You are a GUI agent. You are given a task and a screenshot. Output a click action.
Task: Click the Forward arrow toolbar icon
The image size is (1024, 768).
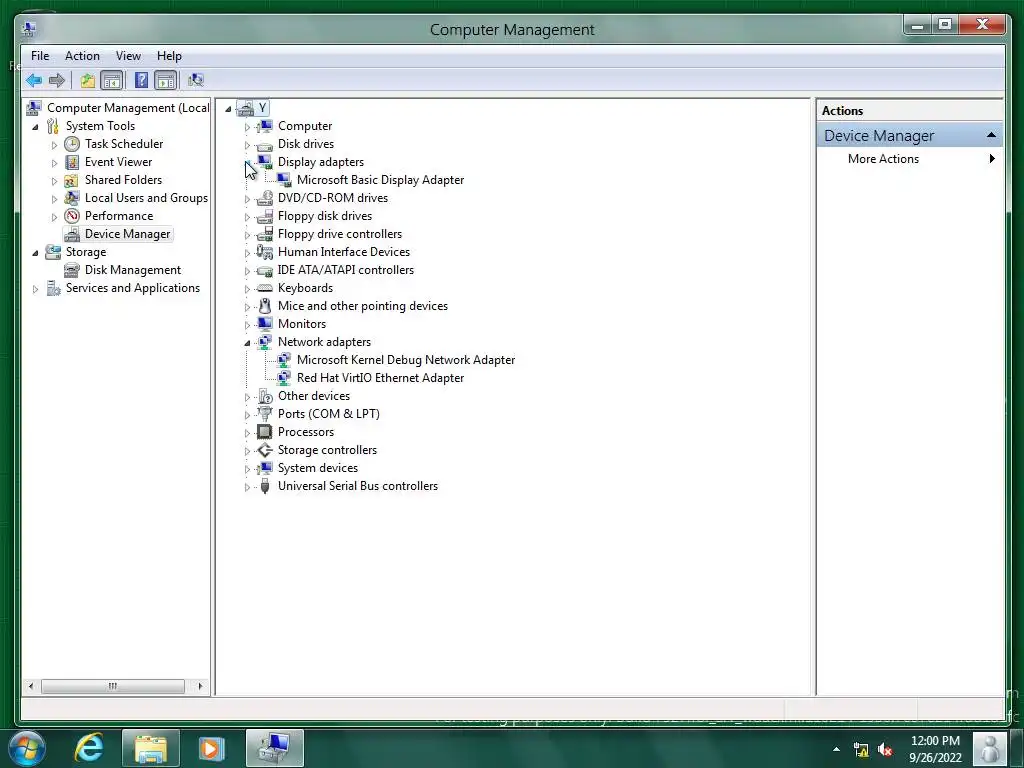[57, 80]
